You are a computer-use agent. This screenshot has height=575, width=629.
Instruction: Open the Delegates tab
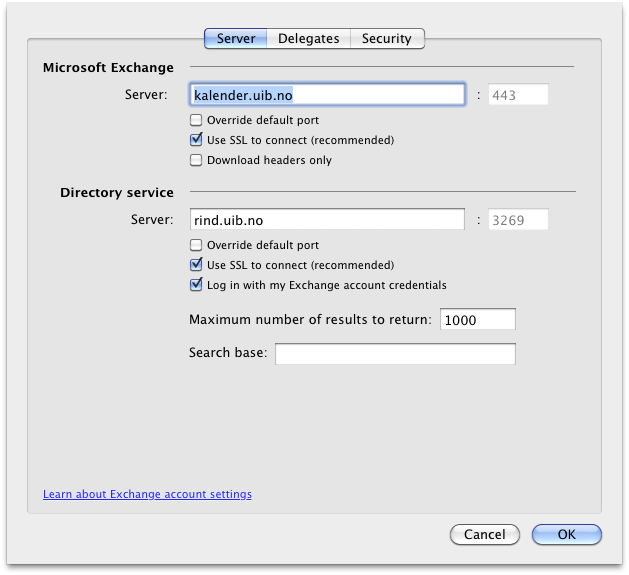[x=308, y=39]
